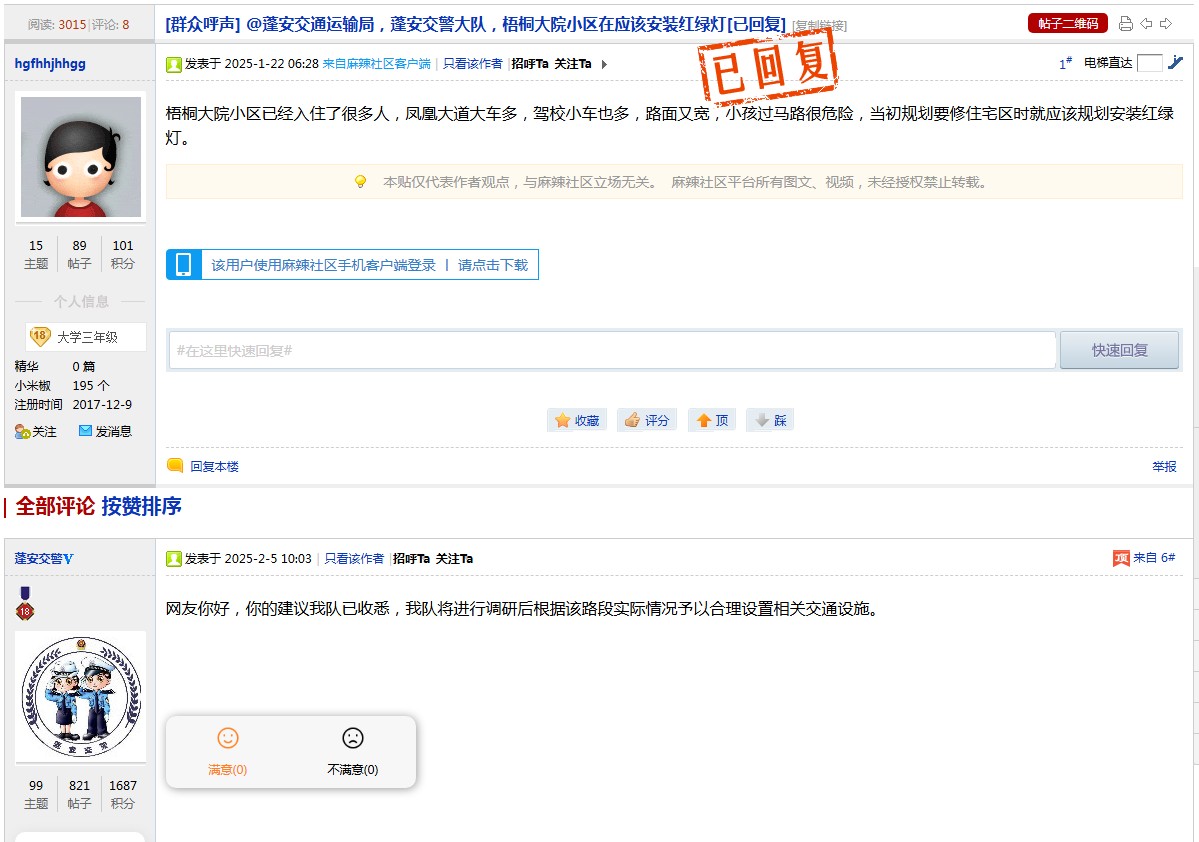This screenshot has height=842, width=1199.
Task: Click the medal badge under 蓬安交警
Action: coord(25,603)
